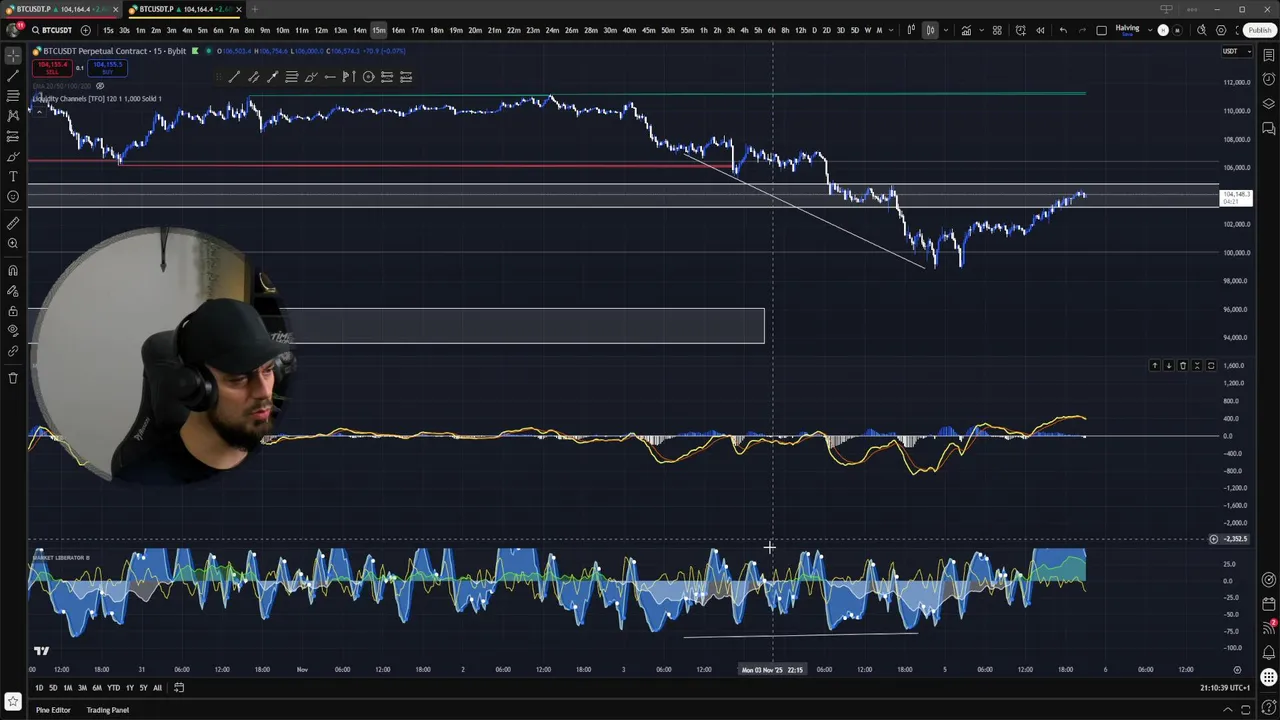Image resolution: width=1280 pixels, height=720 pixels.
Task: Start bar replay mode
Action: pyautogui.click(x=1040, y=30)
